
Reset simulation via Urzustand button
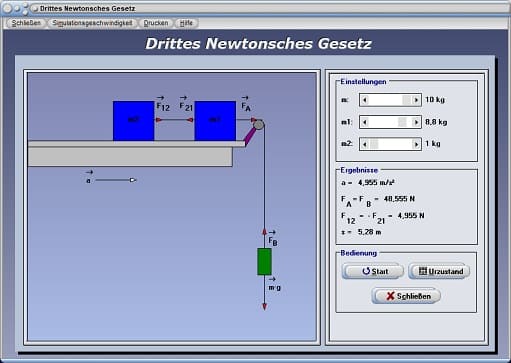pyautogui.click(x=439, y=271)
